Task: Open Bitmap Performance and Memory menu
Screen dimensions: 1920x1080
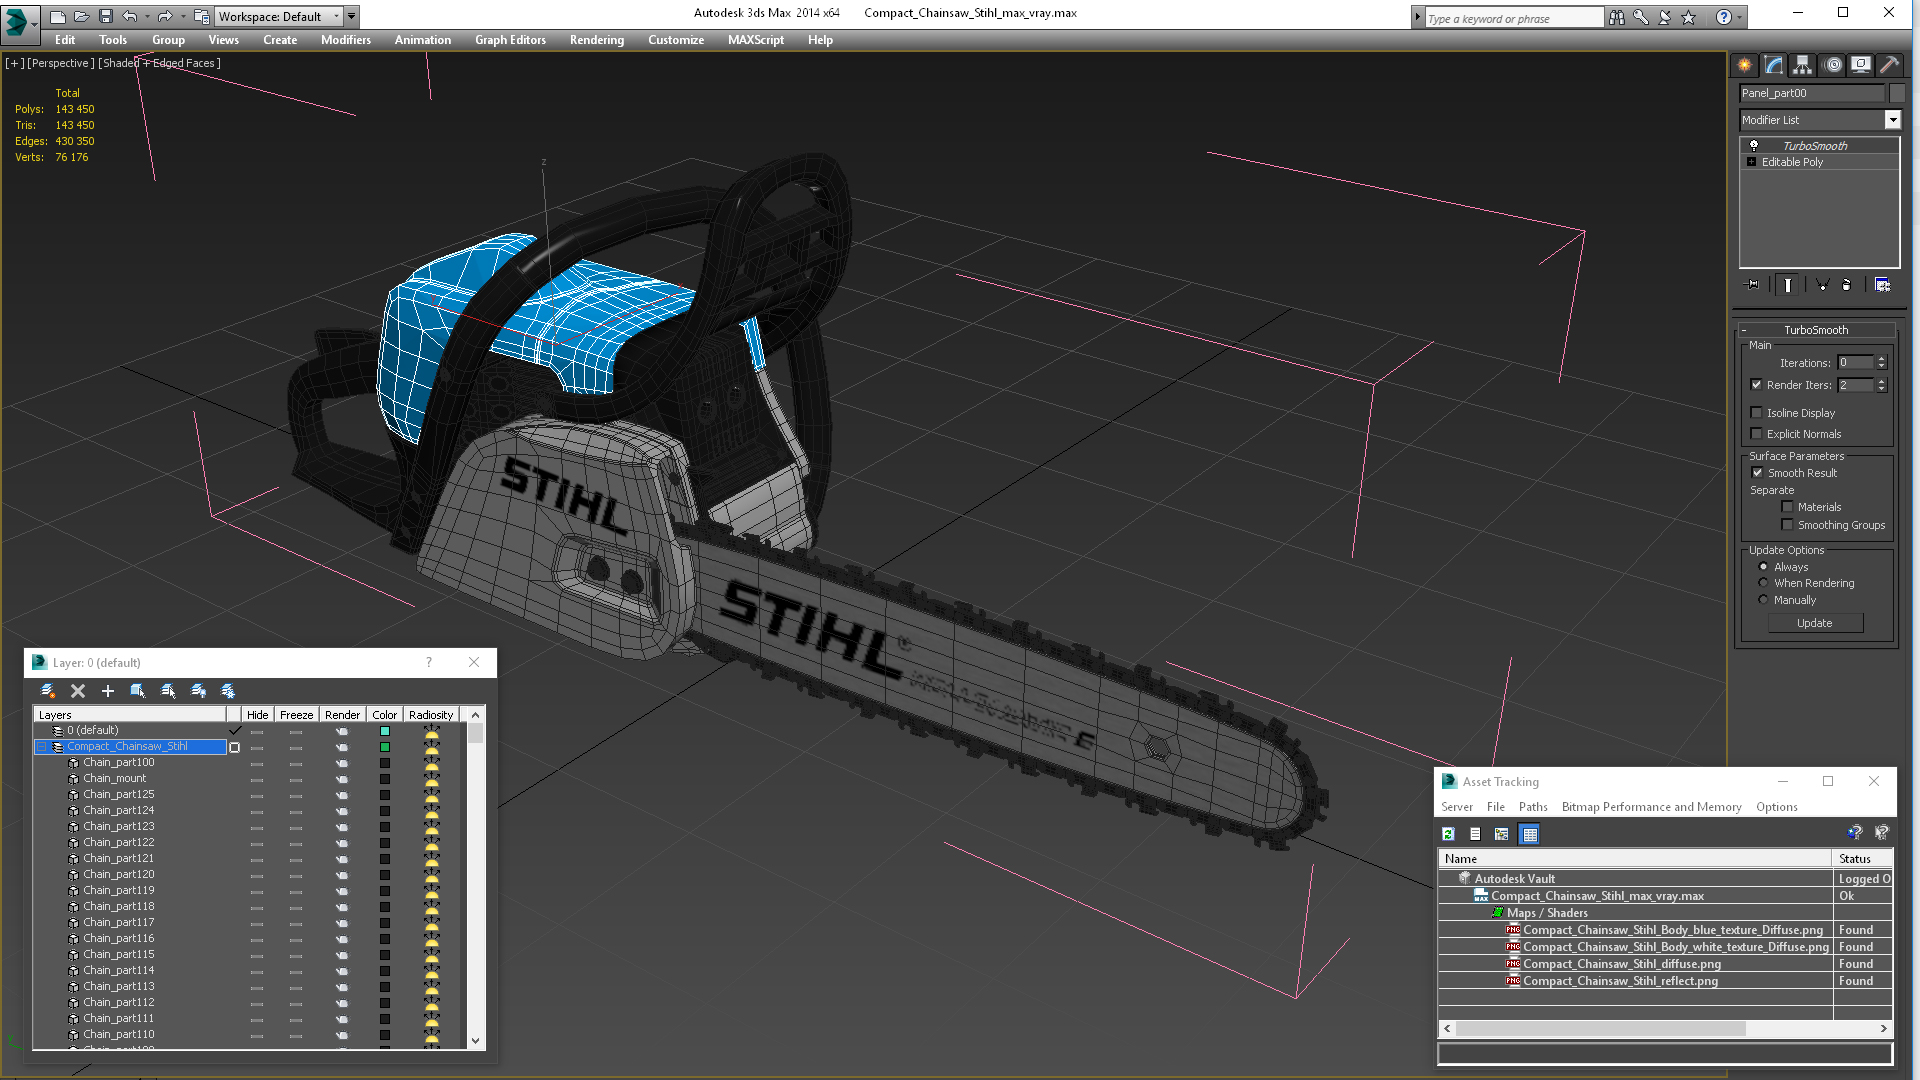Action: (x=1652, y=807)
